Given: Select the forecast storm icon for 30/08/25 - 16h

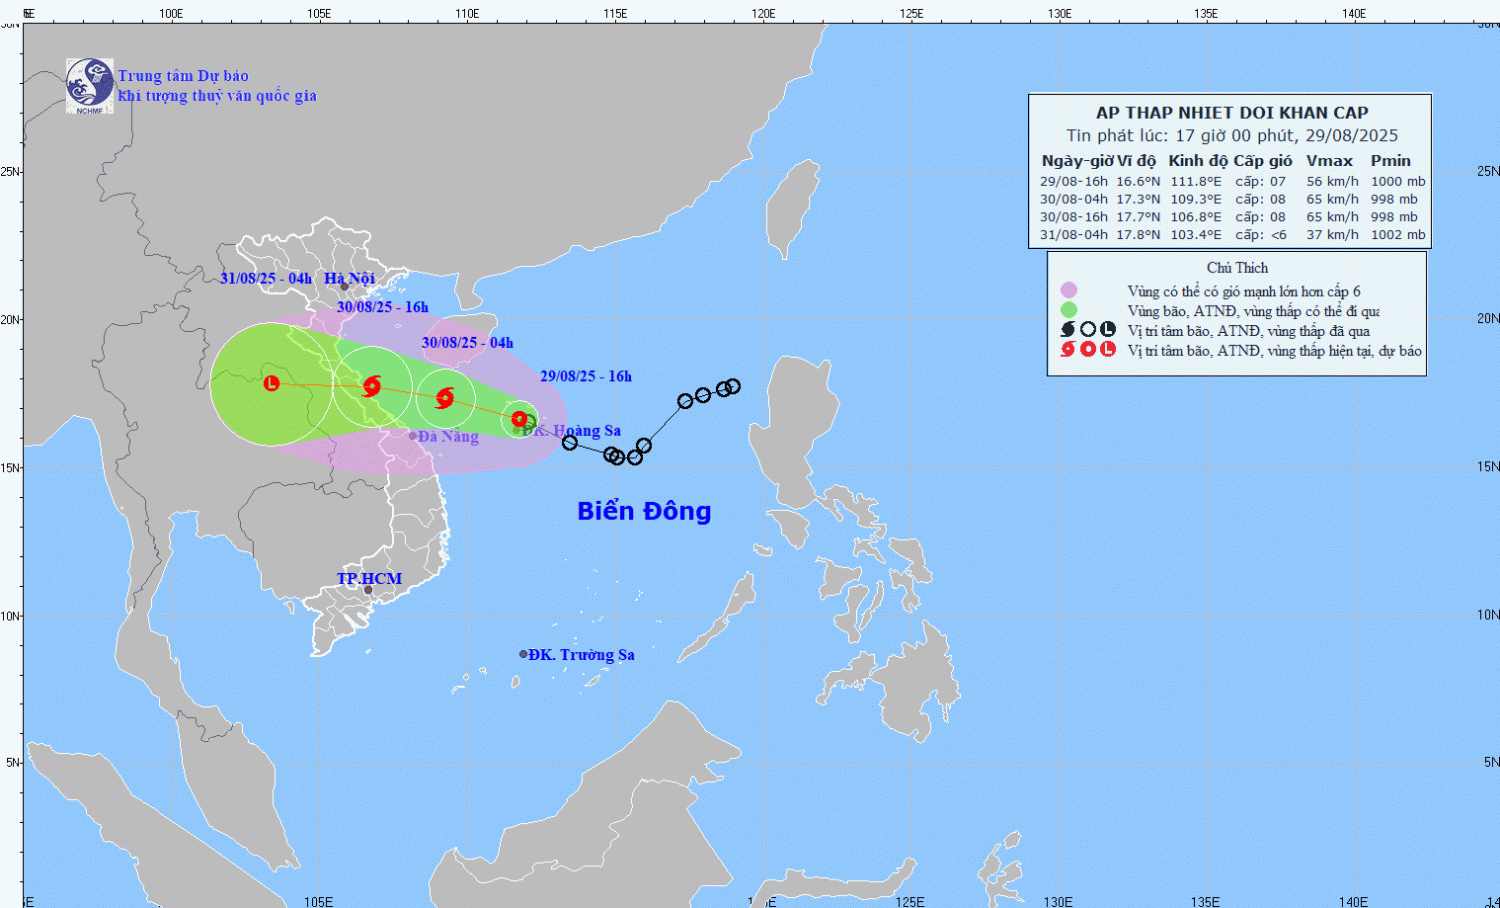Looking at the screenshot, I should [x=372, y=386].
